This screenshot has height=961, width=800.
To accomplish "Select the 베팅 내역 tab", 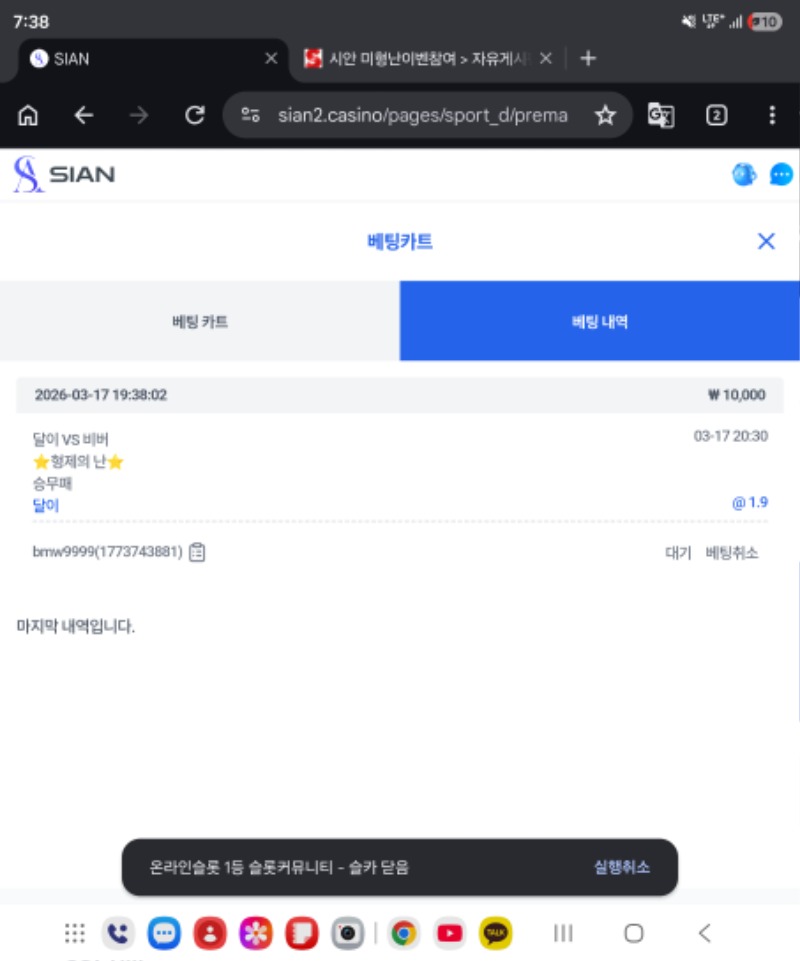I will coord(600,321).
